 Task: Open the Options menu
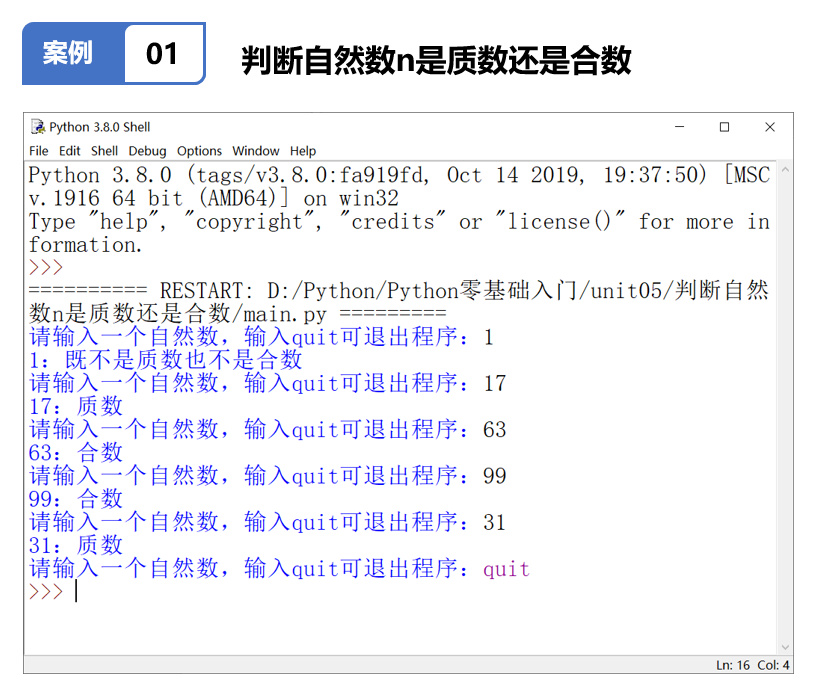(x=199, y=151)
